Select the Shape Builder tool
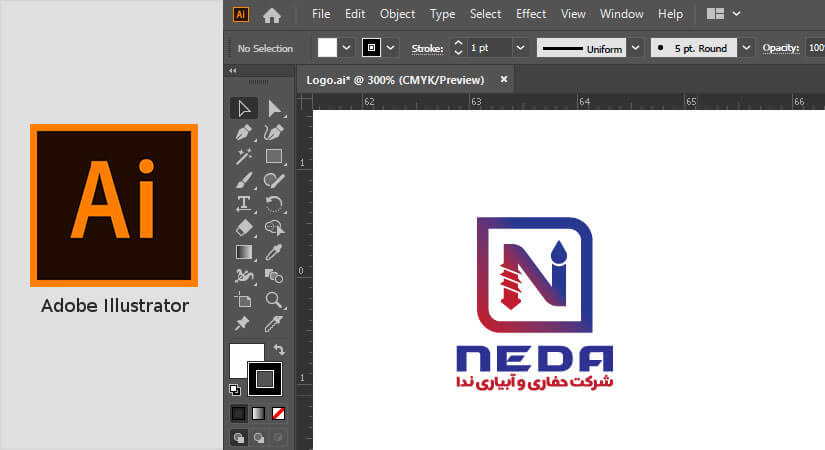Image resolution: width=825 pixels, height=450 pixels. click(x=274, y=228)
